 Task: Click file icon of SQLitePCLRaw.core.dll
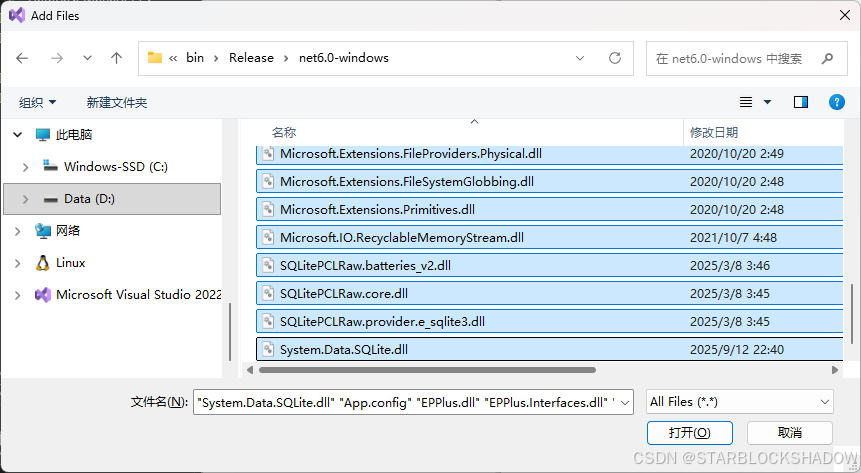pyautogui.click(x=268, y=293)
